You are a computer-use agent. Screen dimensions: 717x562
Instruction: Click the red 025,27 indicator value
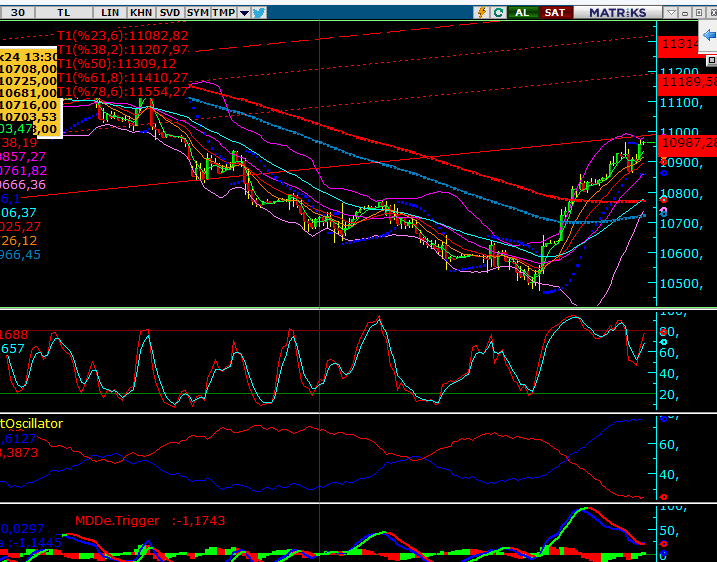[20, 227]
